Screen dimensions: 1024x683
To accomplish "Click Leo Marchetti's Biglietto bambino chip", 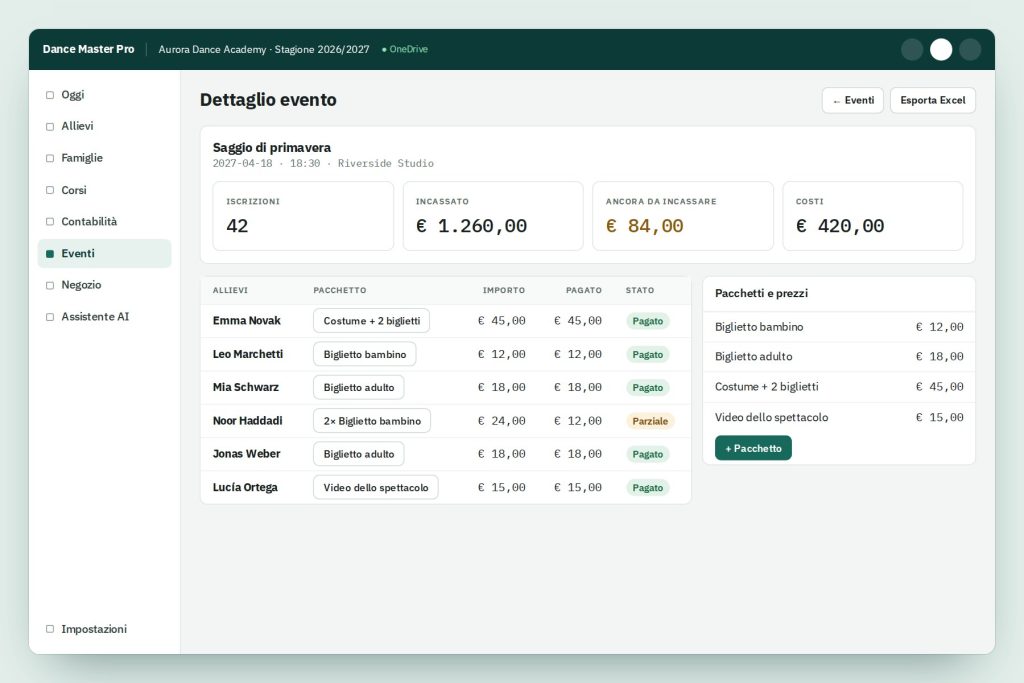I will pos(364,354).
